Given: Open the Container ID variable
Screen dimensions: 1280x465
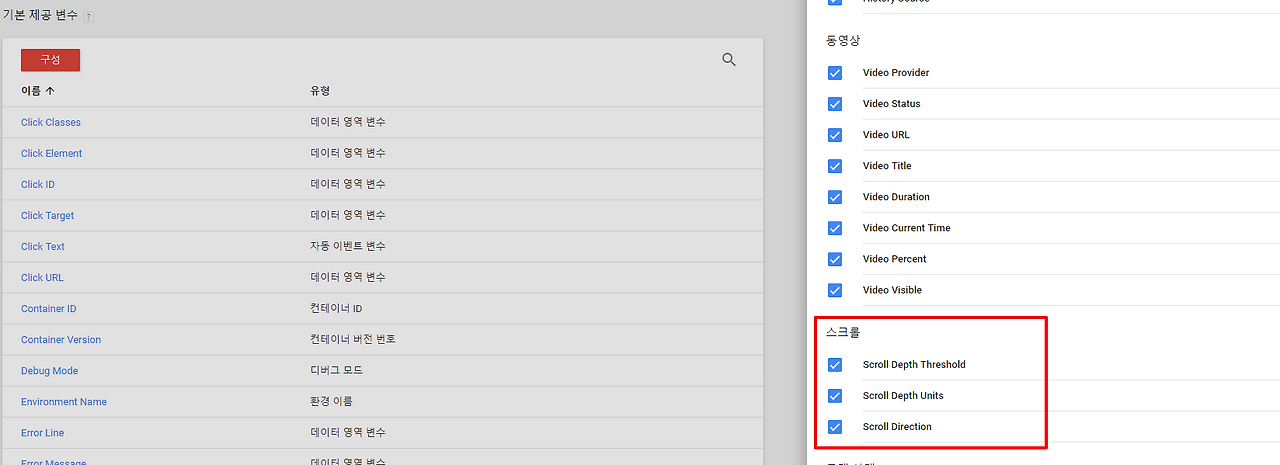Looking at the screenshot, I should [x=49, y=308].
